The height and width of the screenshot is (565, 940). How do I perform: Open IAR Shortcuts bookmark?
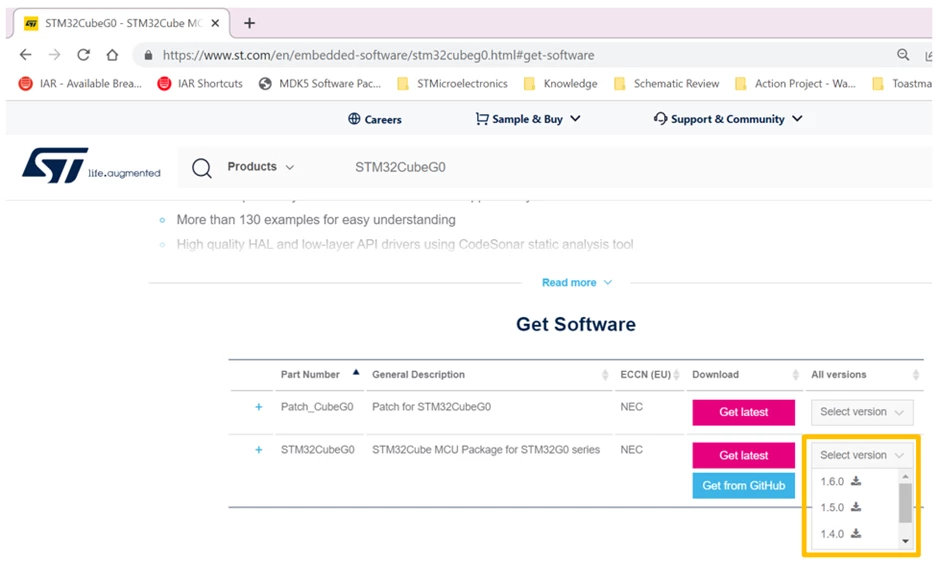tap(200, 83)
